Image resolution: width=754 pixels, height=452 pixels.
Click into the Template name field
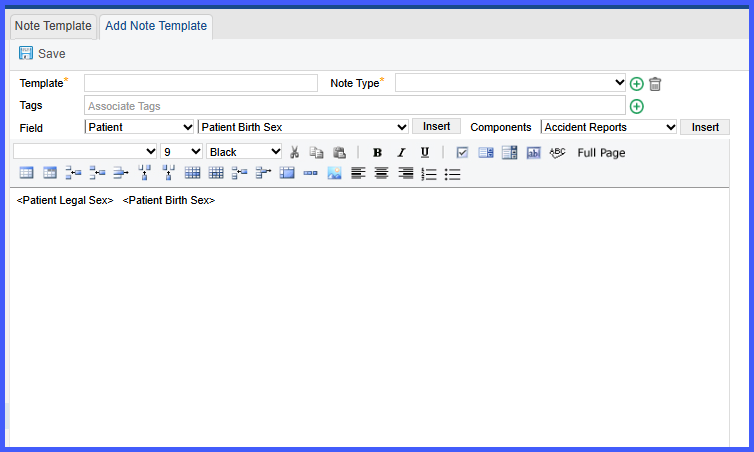point(201,83)
